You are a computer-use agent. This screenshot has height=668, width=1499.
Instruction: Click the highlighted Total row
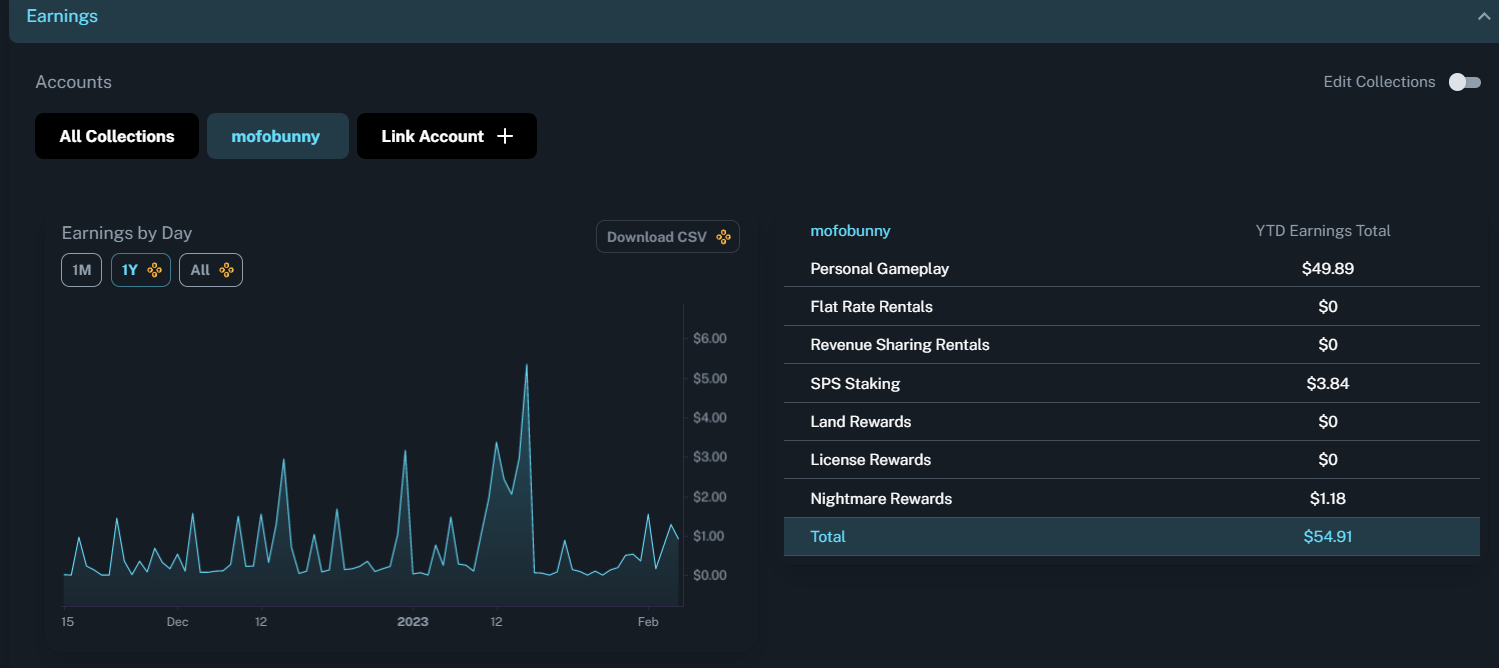point(1130,537)
